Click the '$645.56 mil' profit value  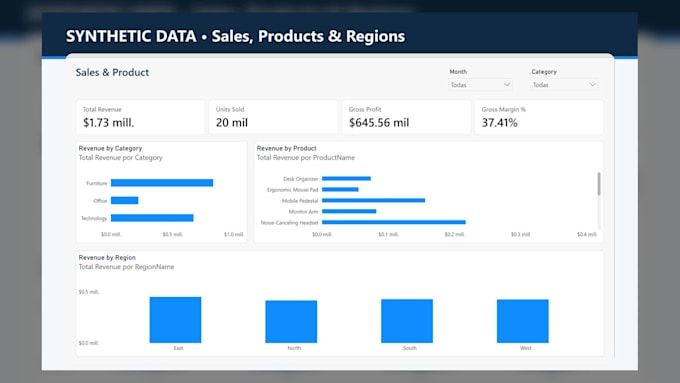tap(379, 123)
